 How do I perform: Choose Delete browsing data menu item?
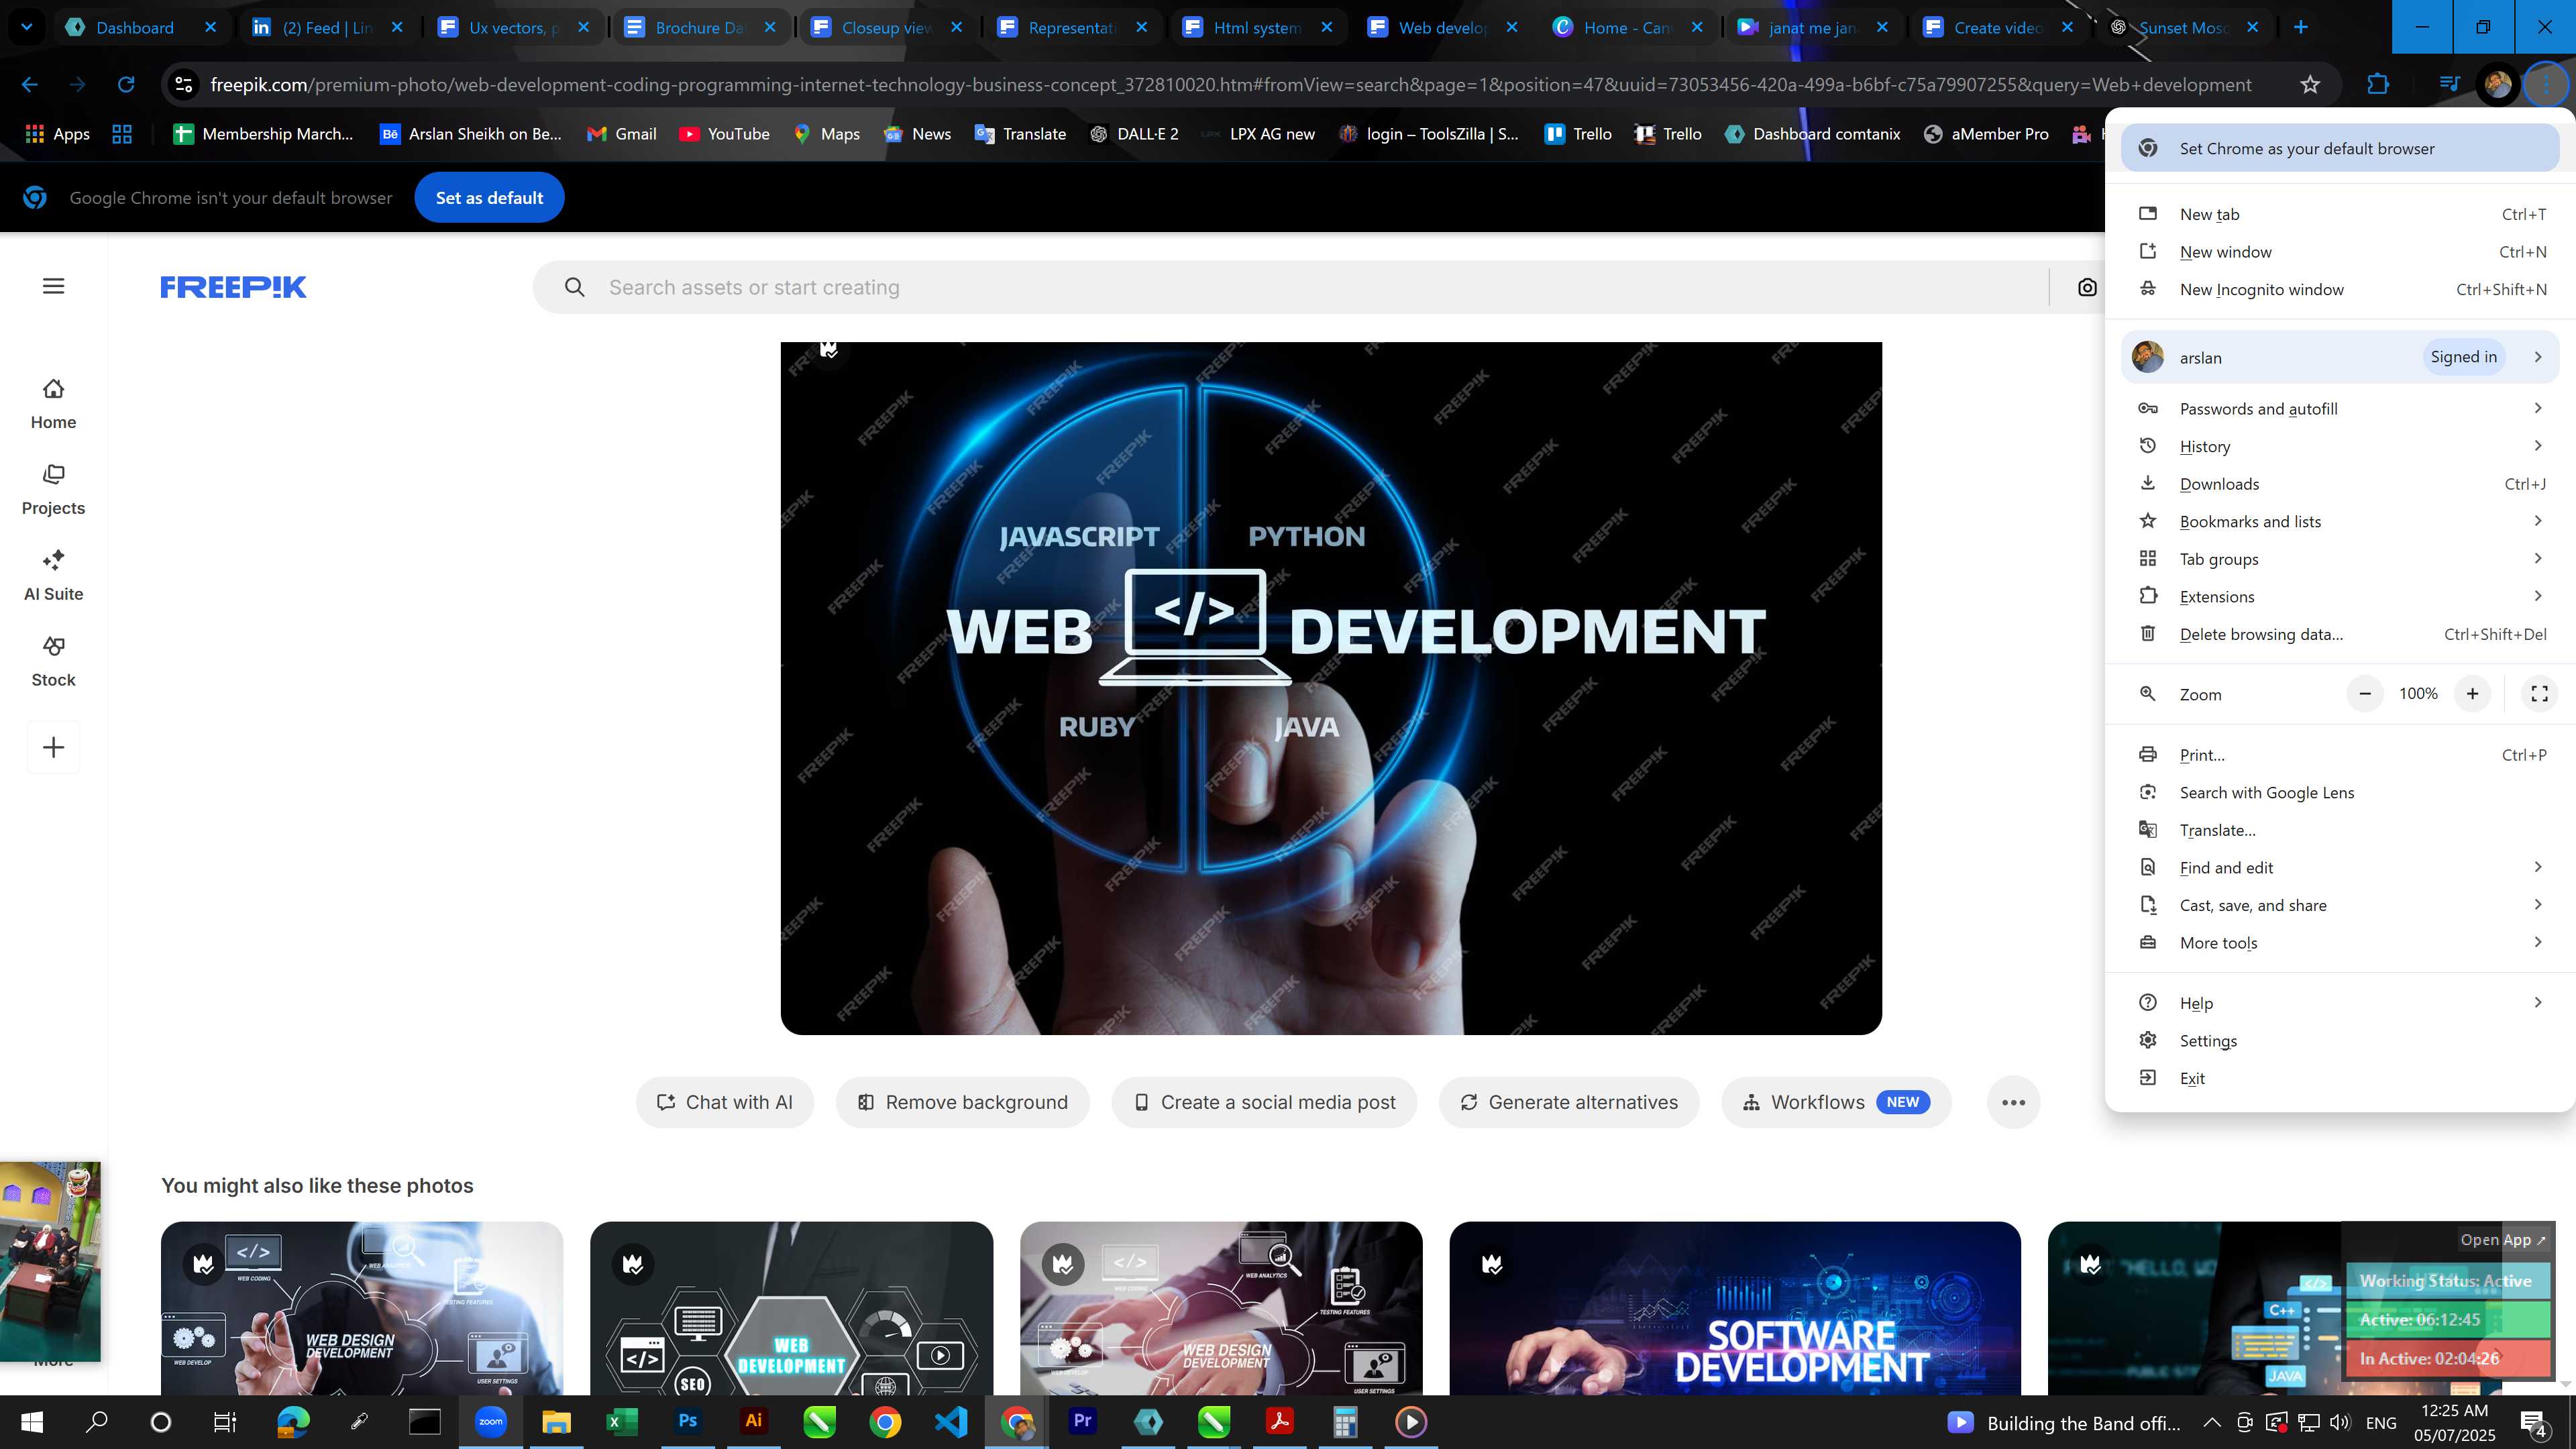tap(2341, 634)
